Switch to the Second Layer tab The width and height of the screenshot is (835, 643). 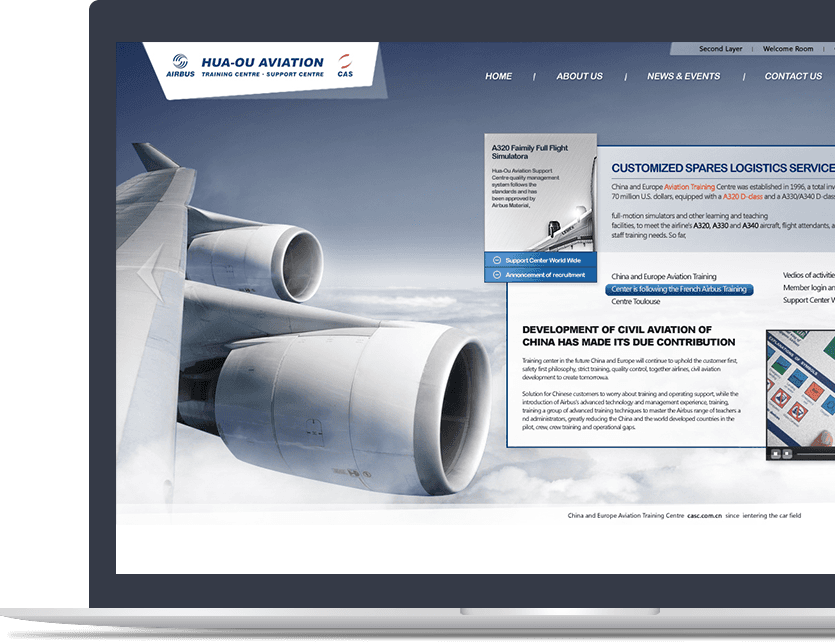[x=720, y=49]
